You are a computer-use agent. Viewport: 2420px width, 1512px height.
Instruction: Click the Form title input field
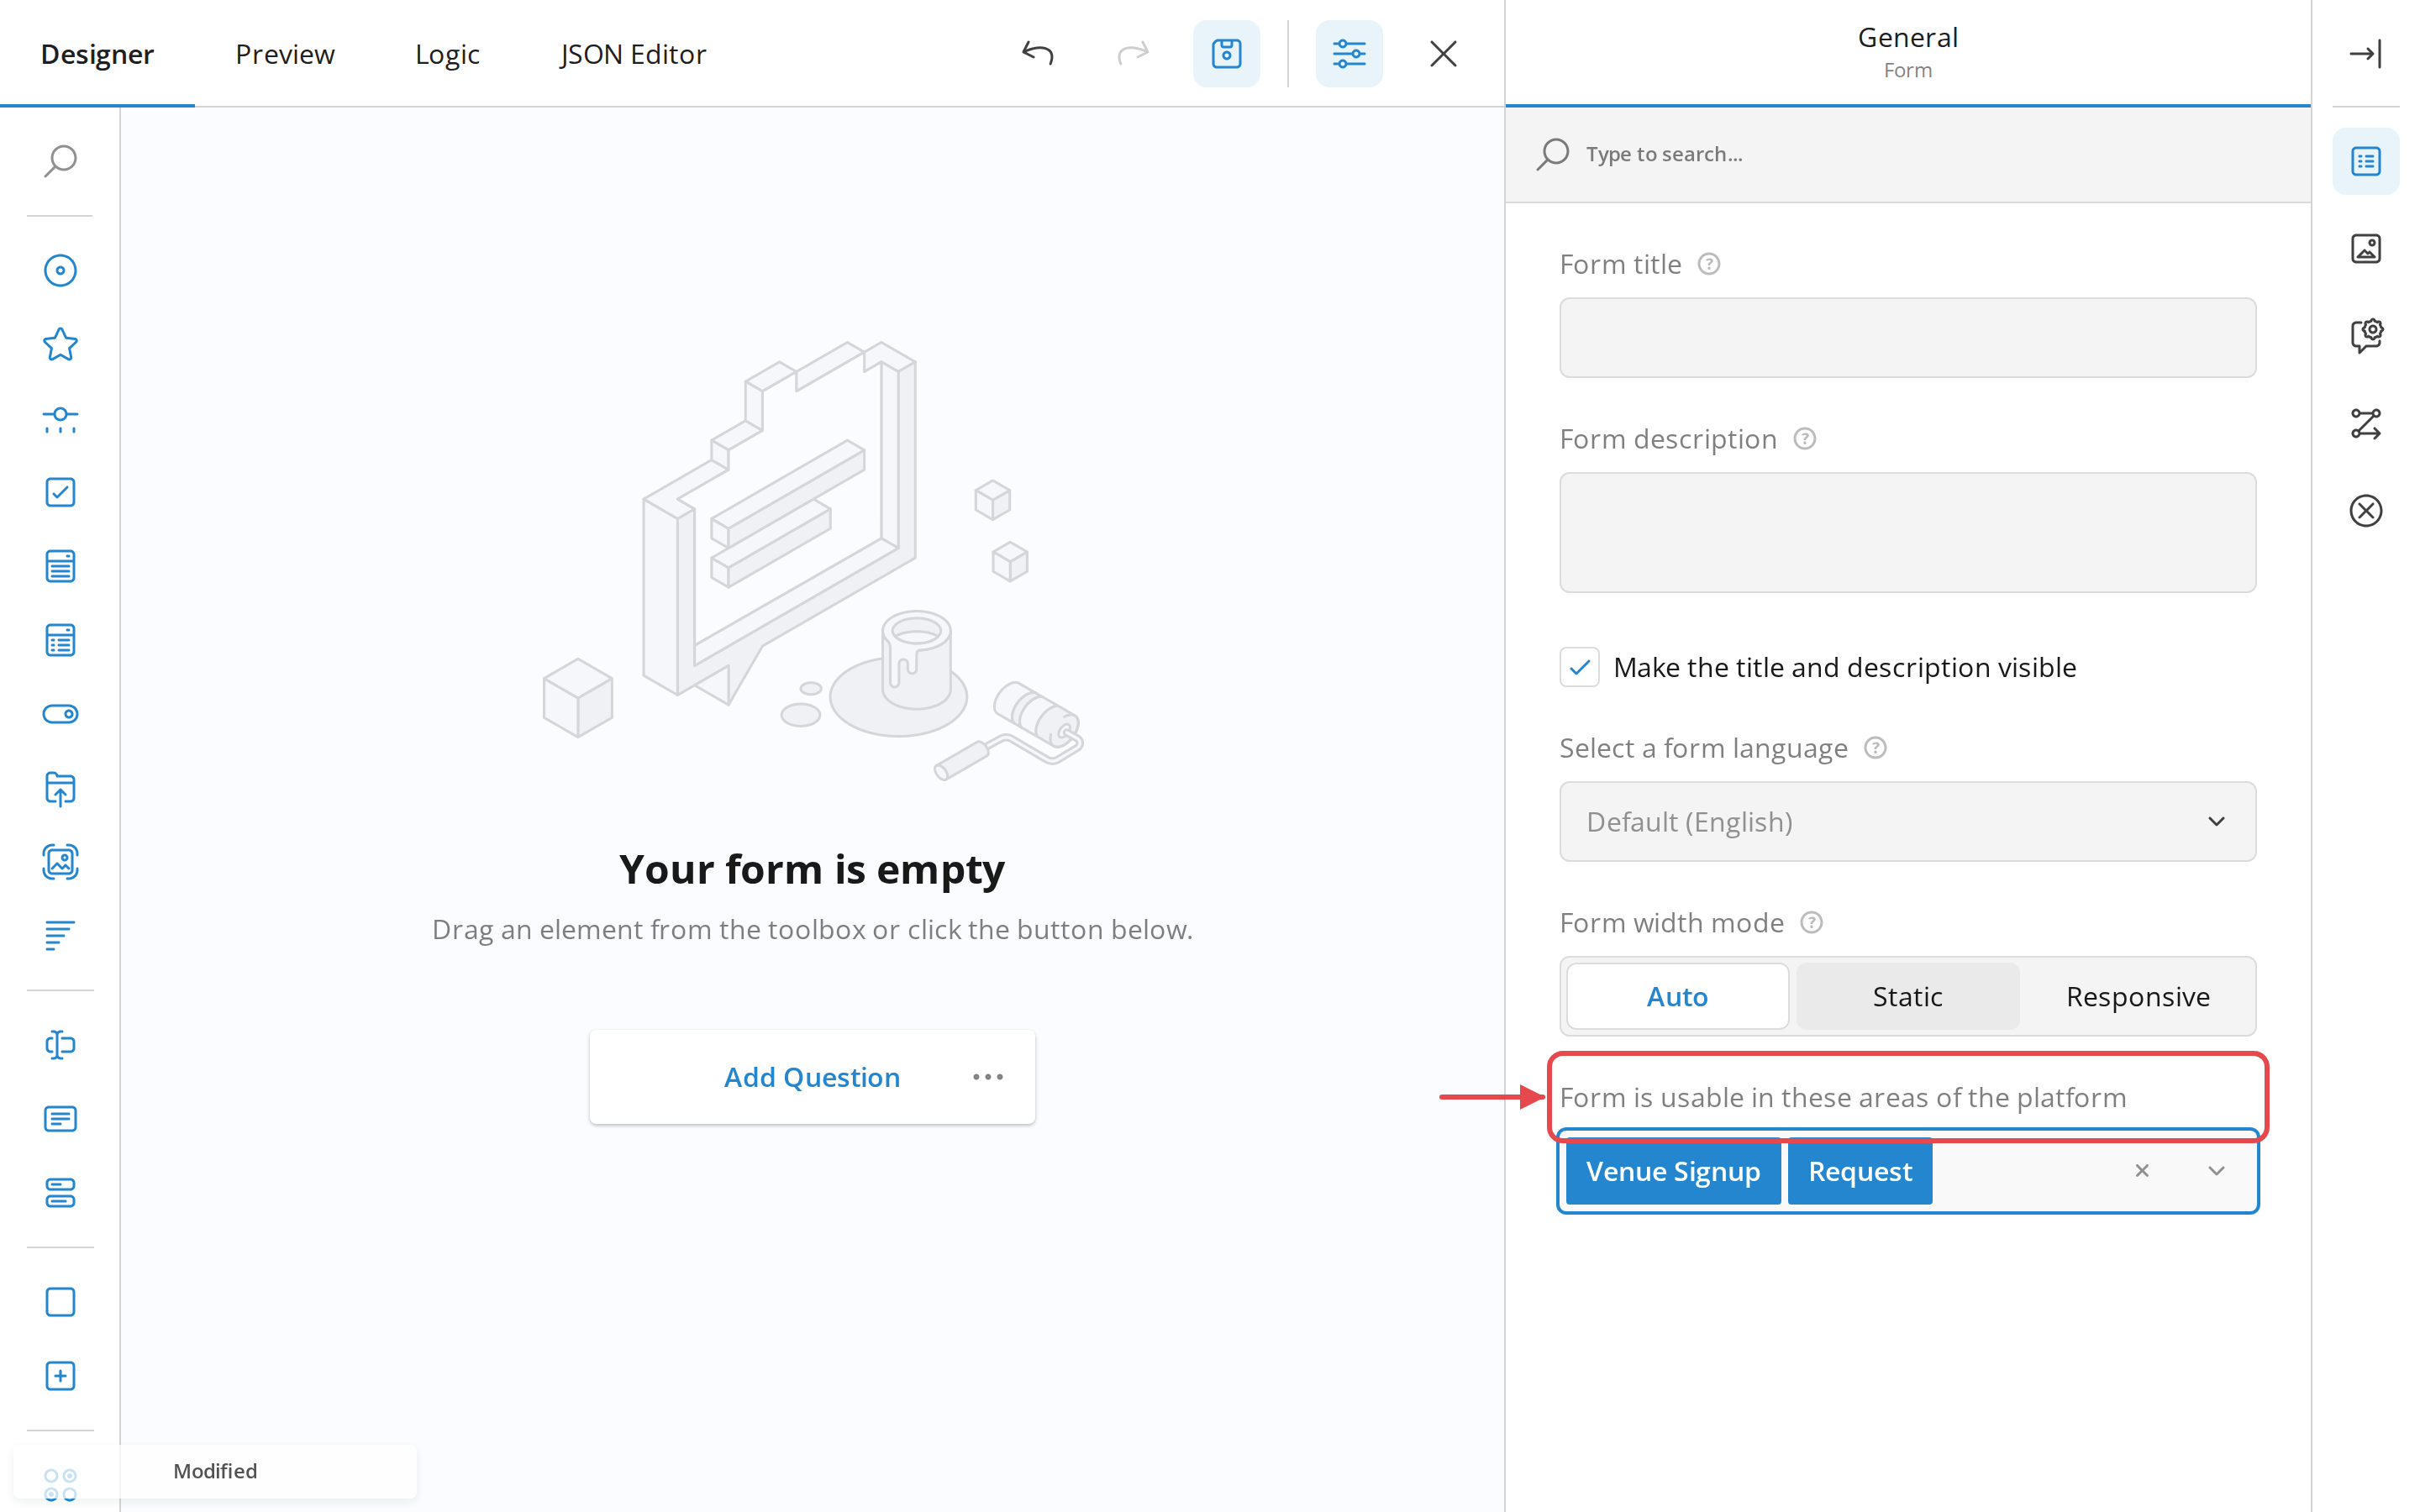[x=1907, y=337]
